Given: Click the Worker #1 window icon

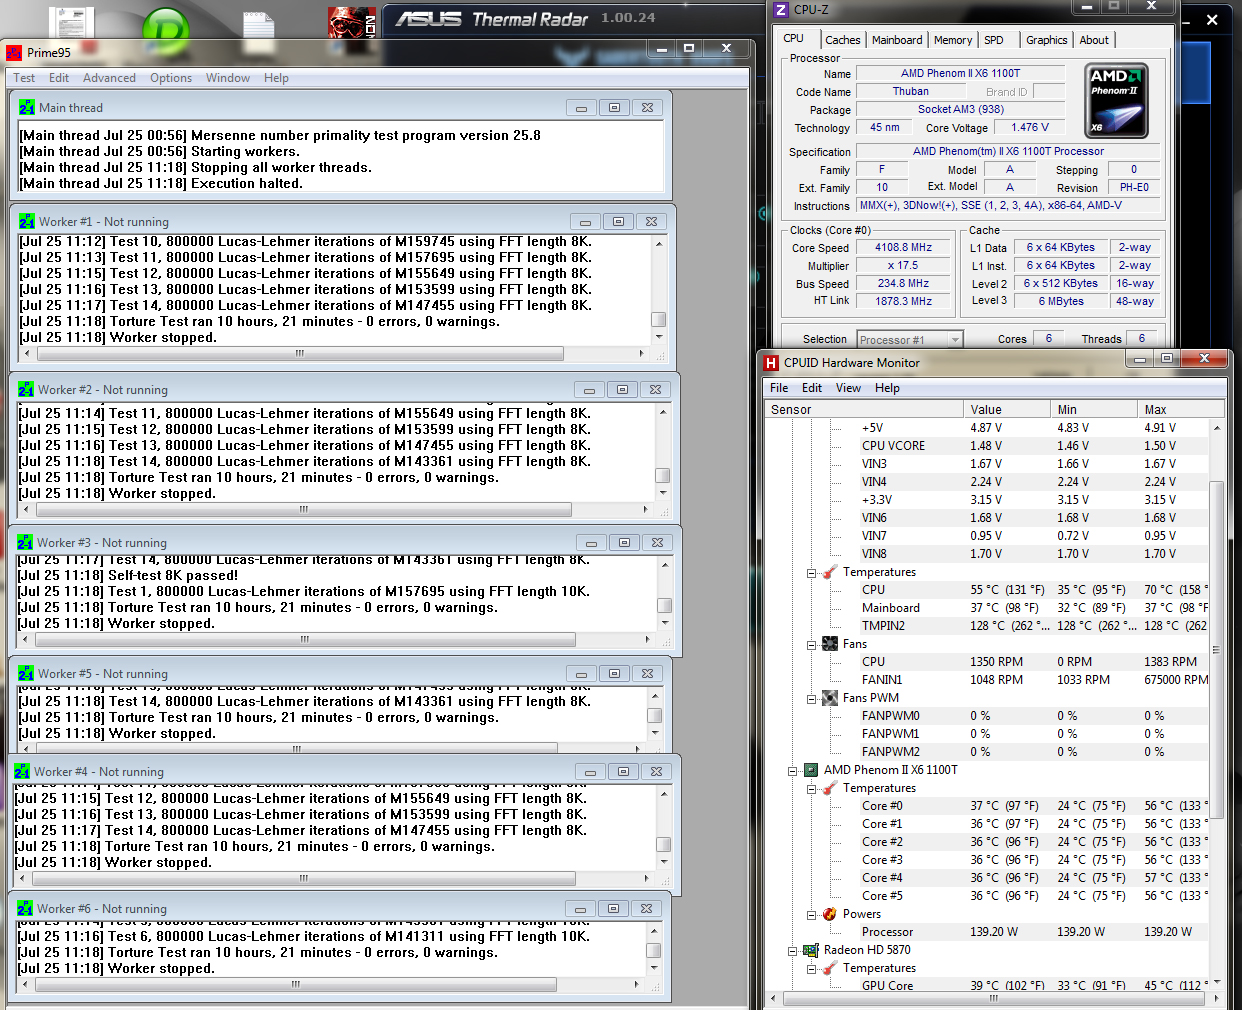Looking at the screenshot, I should click(27, 221).
